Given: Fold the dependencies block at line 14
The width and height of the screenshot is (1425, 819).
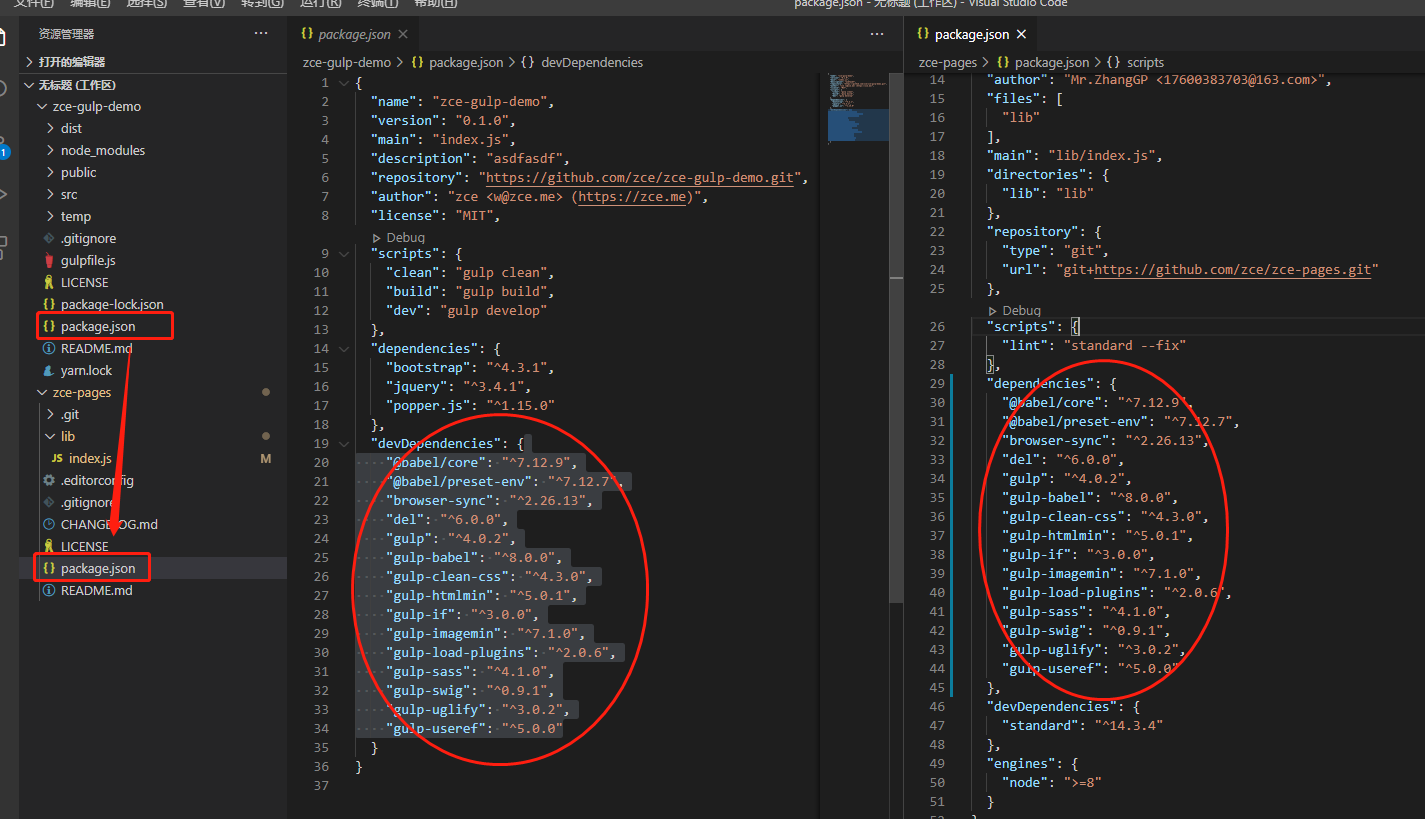Looking at the screenshot, I should [346, 348].
